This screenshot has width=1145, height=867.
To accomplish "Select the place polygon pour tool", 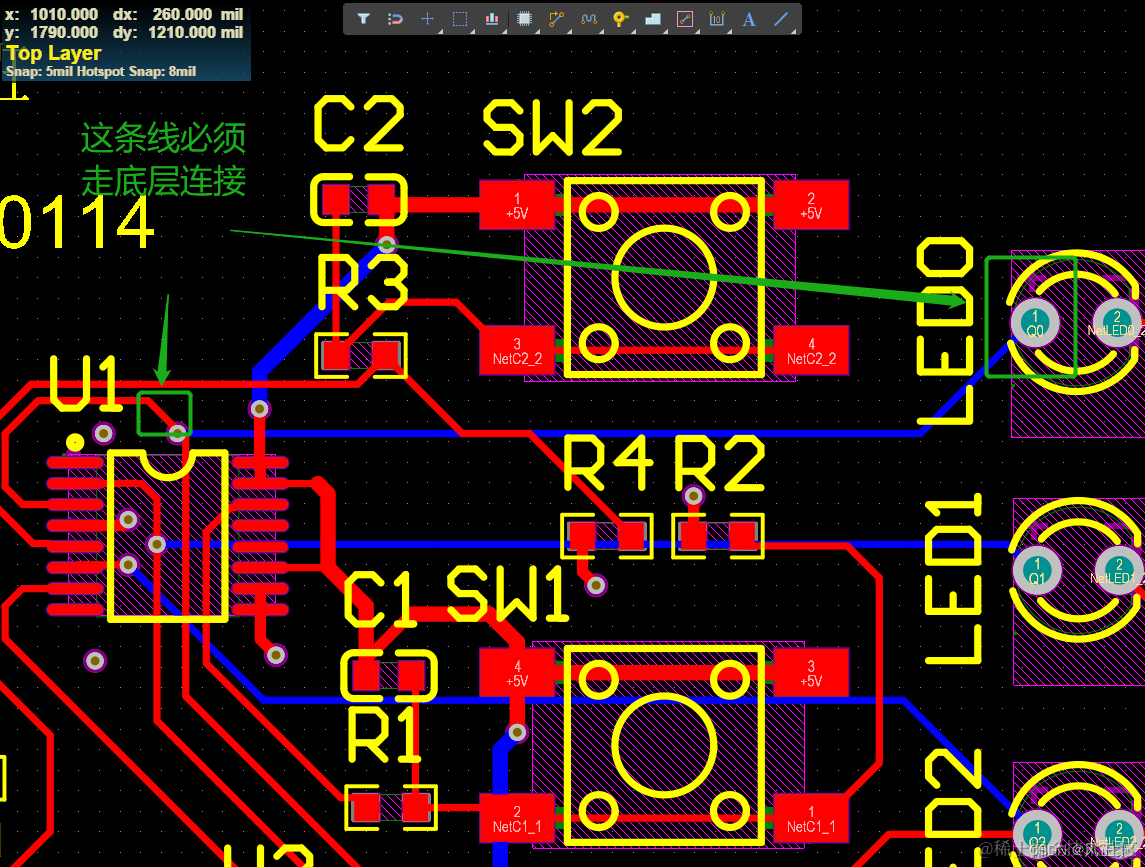I will pos(653,19).
